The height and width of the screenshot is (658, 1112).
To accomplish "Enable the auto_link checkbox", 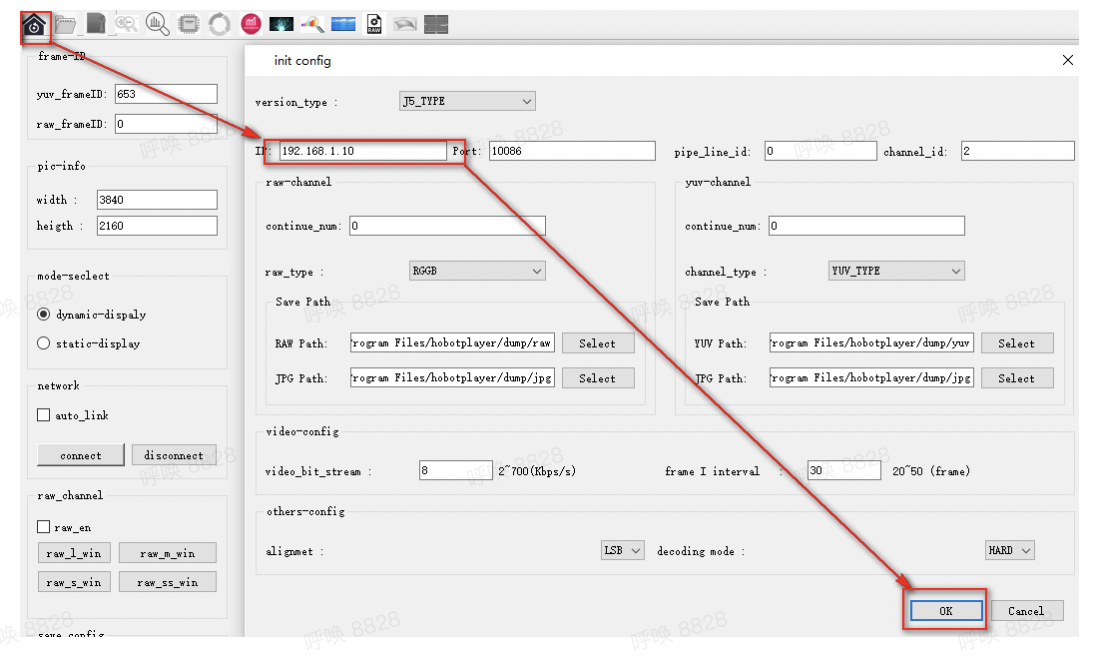I will (43, 415).
